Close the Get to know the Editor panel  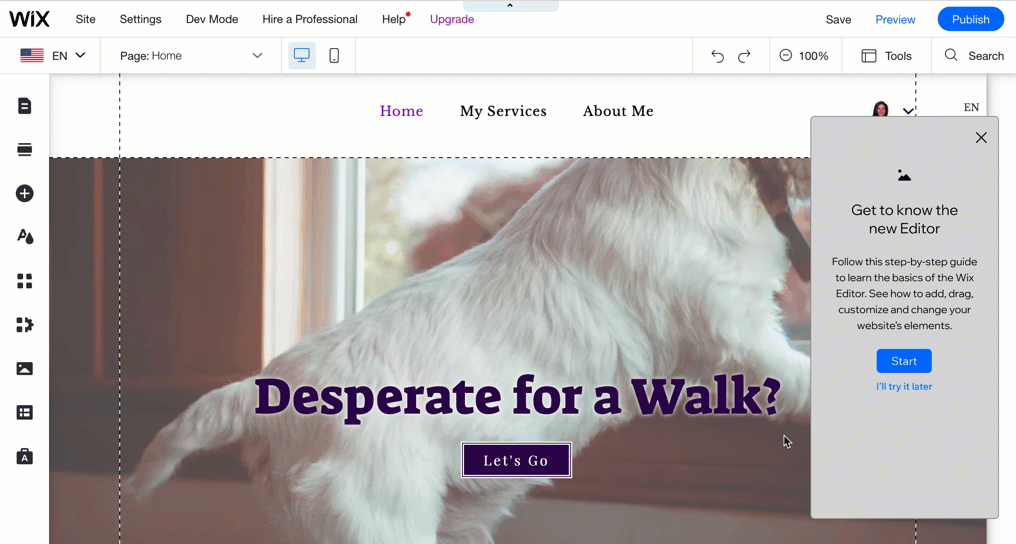tap(981, 137)
